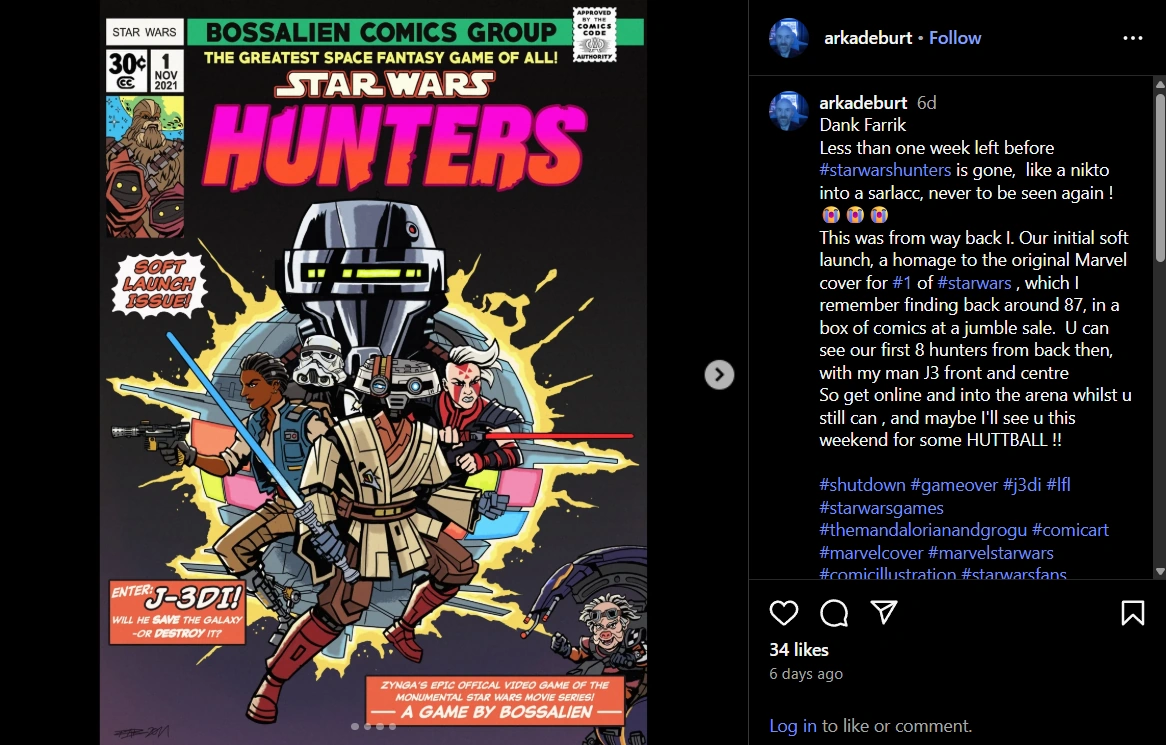Click arkadeburt avatar beside the caption
This screenshot has height=745, width=1166.
pos(788,111)
